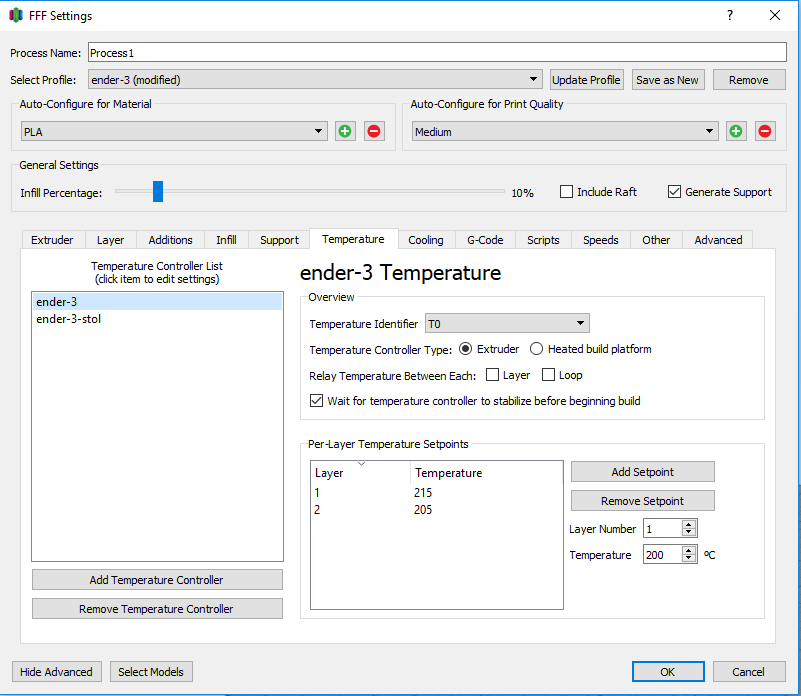The width and height of the screenshot is (801, 696).
Task: Click the Update Profile button
Action: tap(586, 80)
